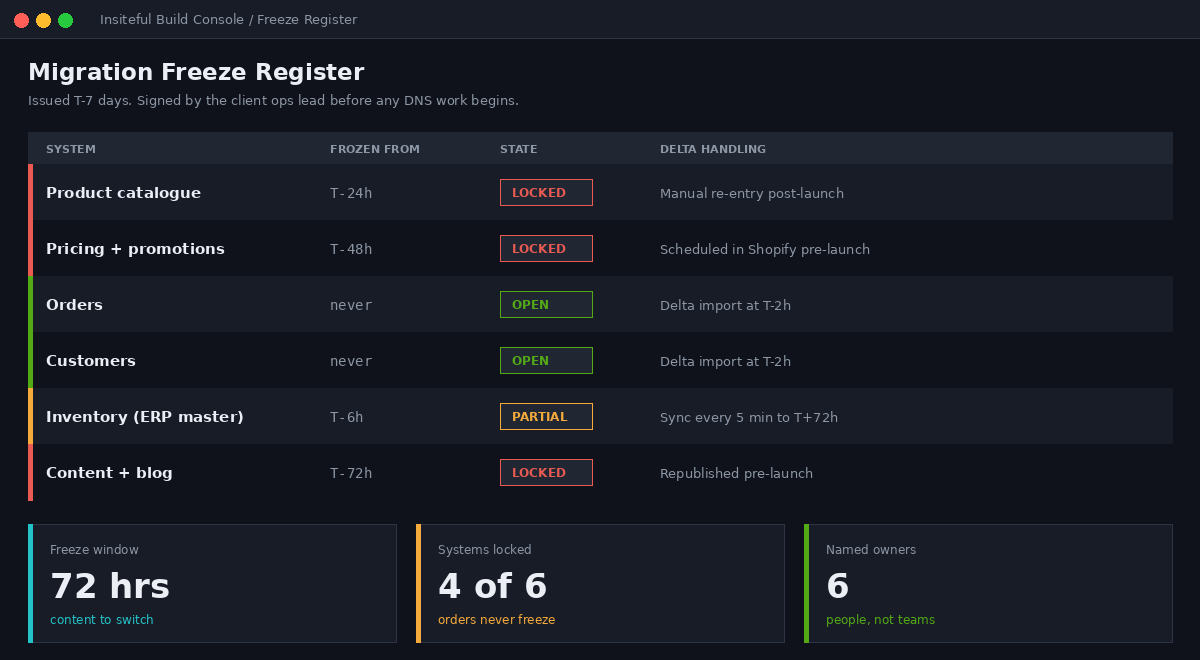Click the 'never' value in the Orders row
The width and height of the screenshot is (1200, 660).
[x=351, y=305]
